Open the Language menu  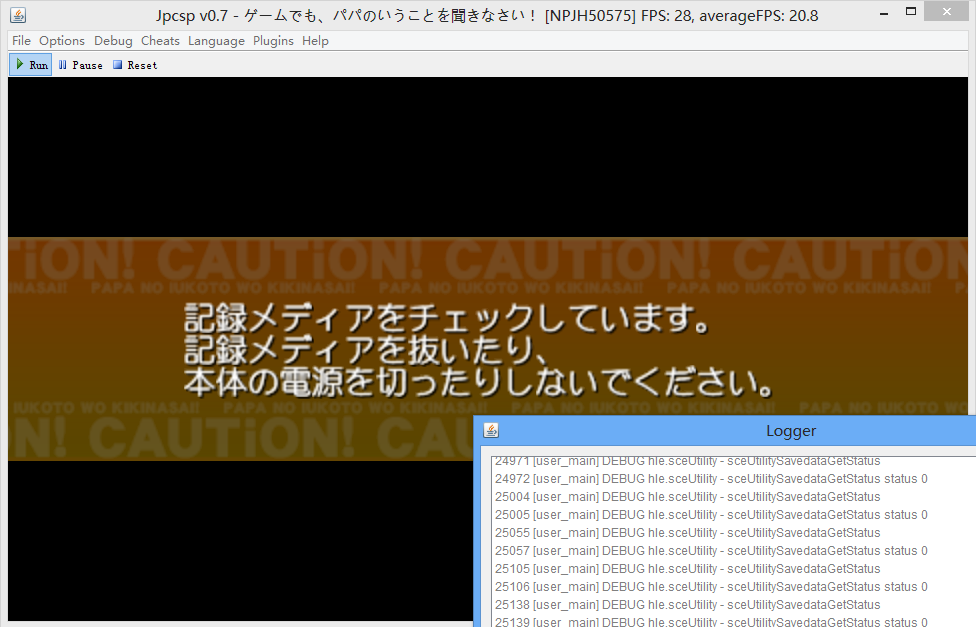[x=216, y=41]
